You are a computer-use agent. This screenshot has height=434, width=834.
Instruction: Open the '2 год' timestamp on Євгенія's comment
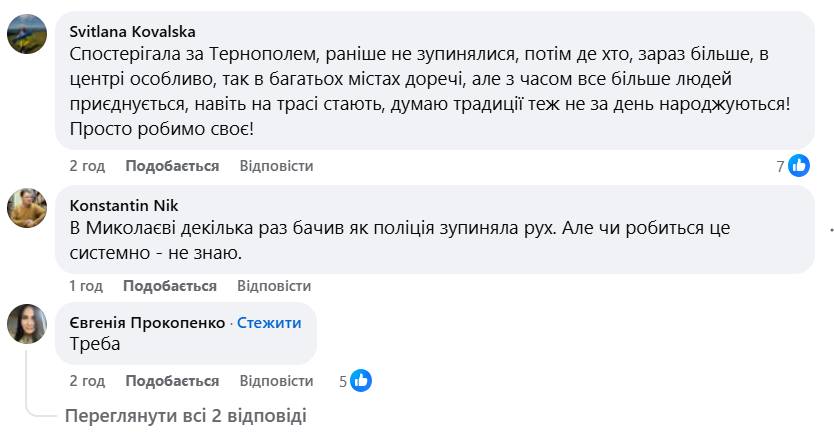point(87,381)
